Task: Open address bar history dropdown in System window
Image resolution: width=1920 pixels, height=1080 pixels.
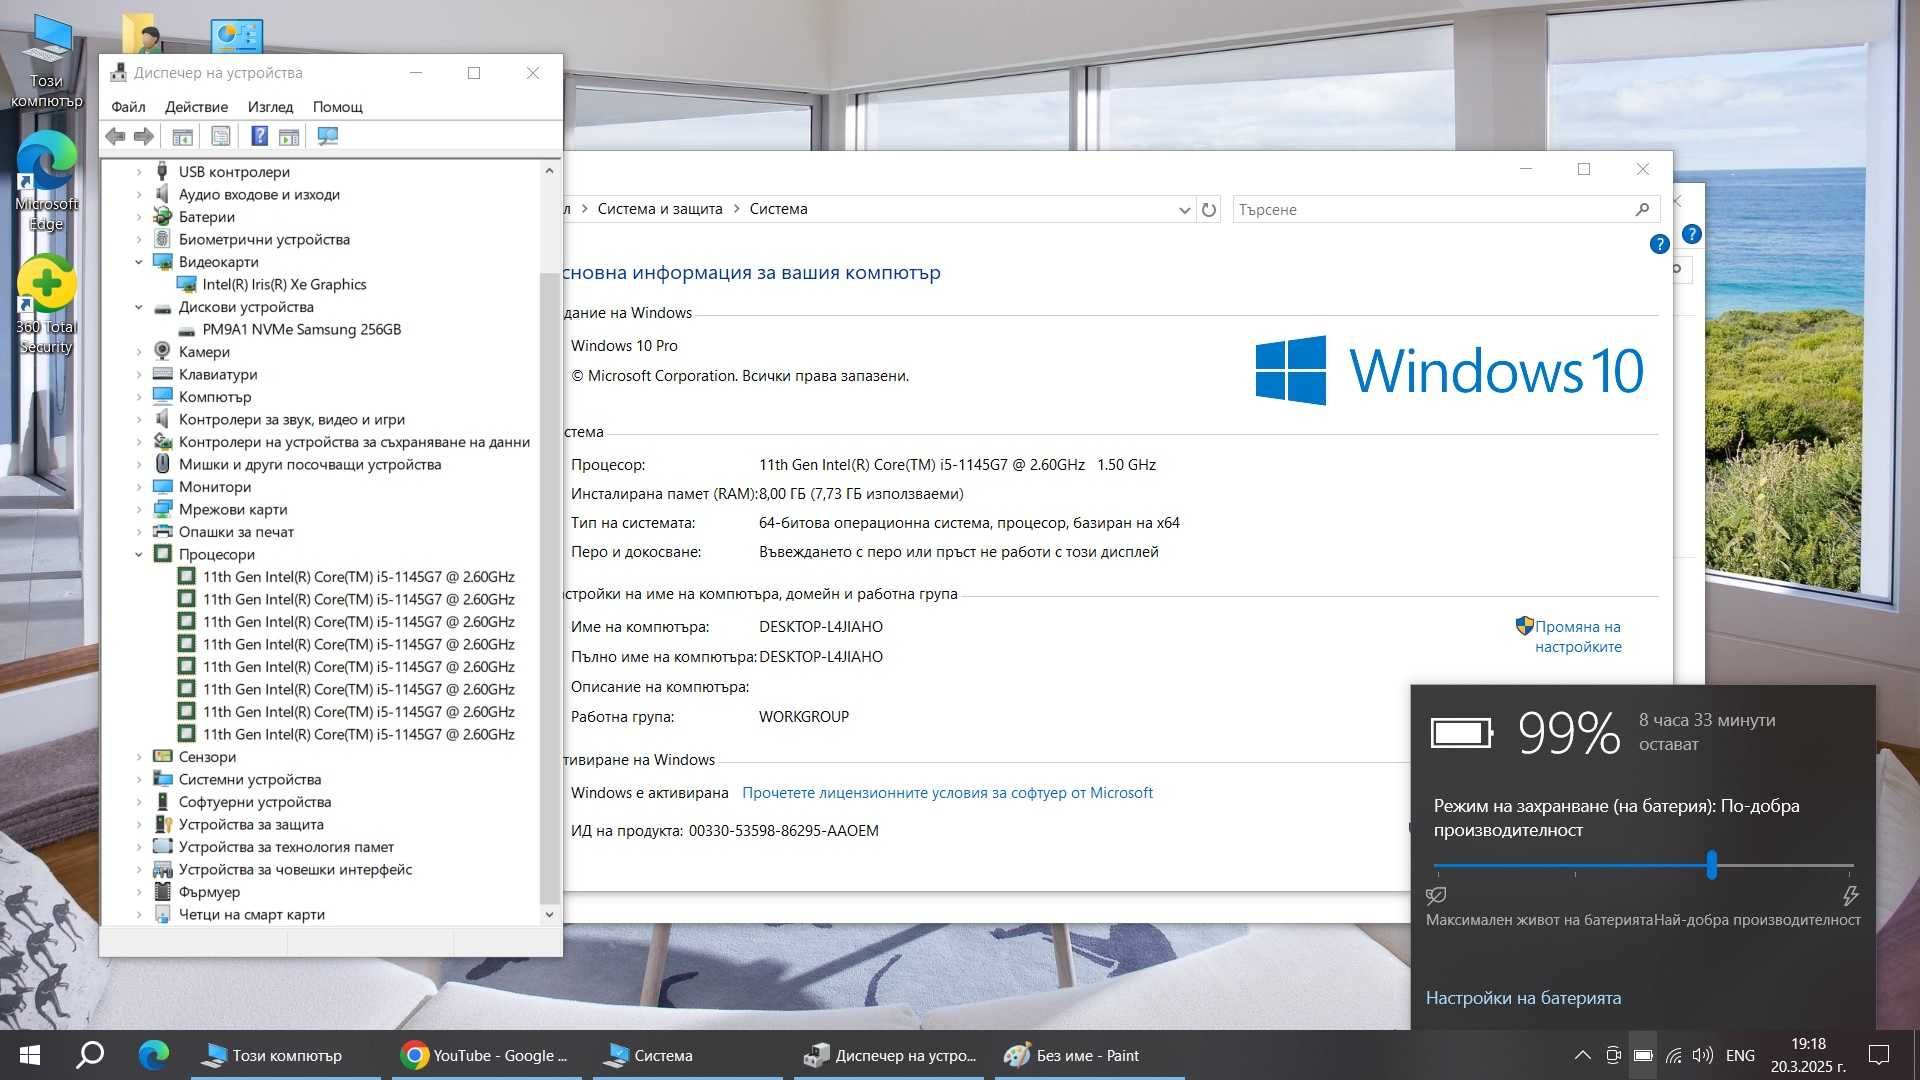Action: tap(1184, 209)
